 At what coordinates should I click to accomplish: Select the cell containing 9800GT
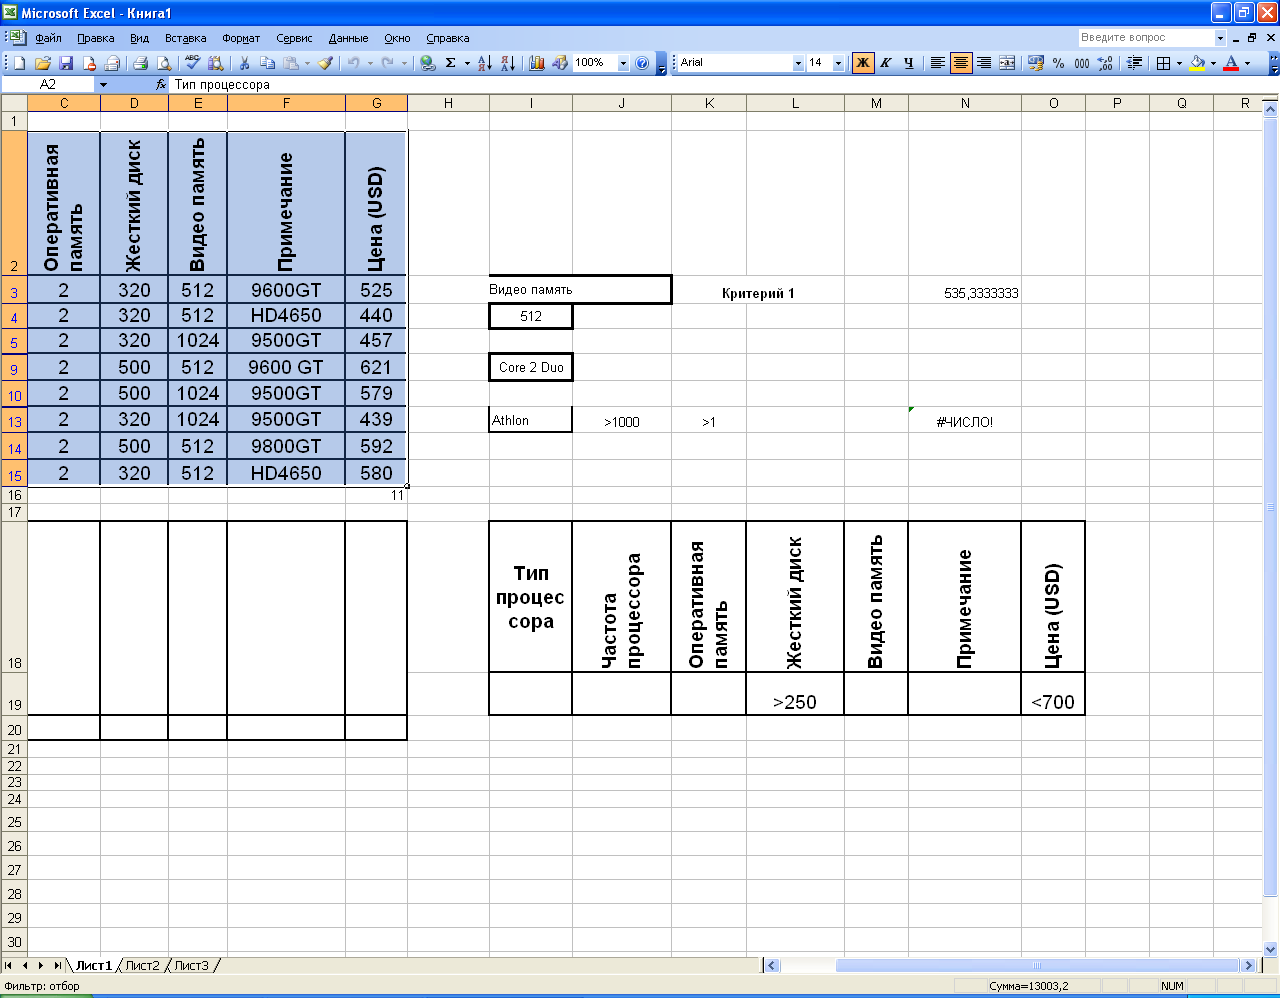[x=286, y=446]
